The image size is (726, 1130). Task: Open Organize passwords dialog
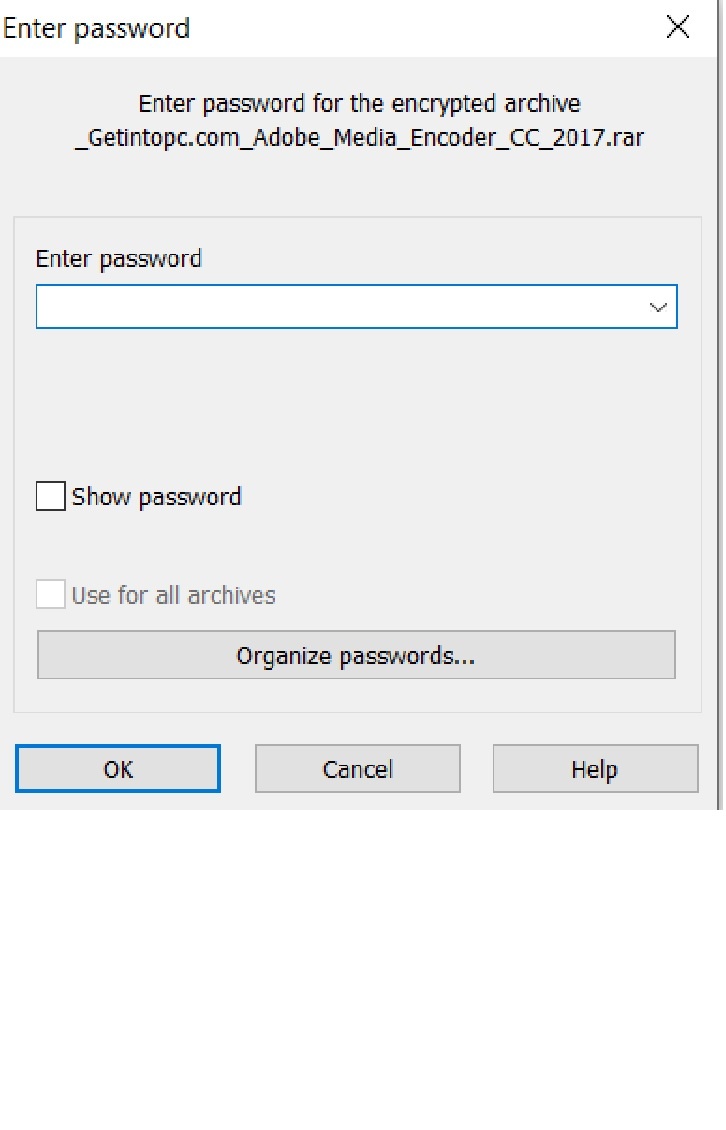point(356,655)
